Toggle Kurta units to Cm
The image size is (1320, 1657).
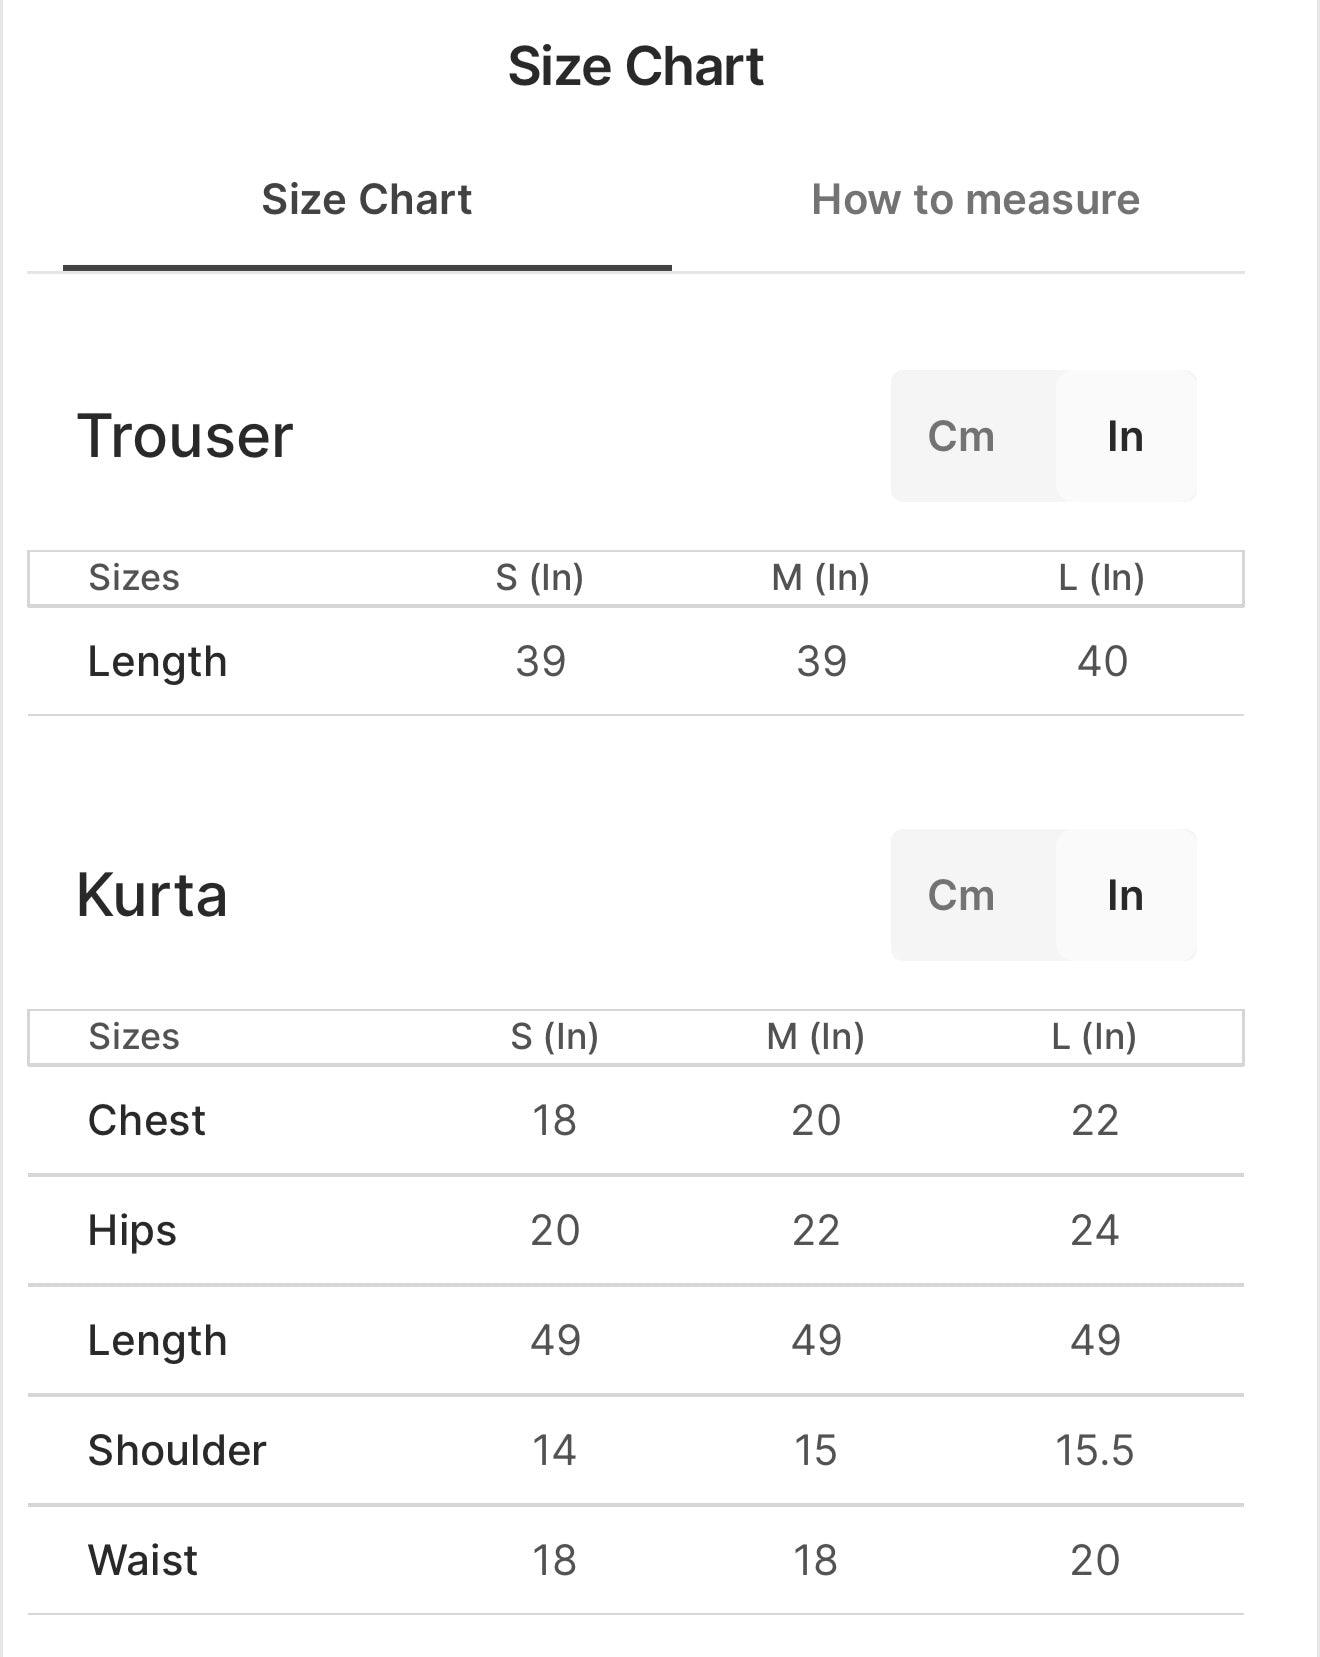[x=961, y=895]
